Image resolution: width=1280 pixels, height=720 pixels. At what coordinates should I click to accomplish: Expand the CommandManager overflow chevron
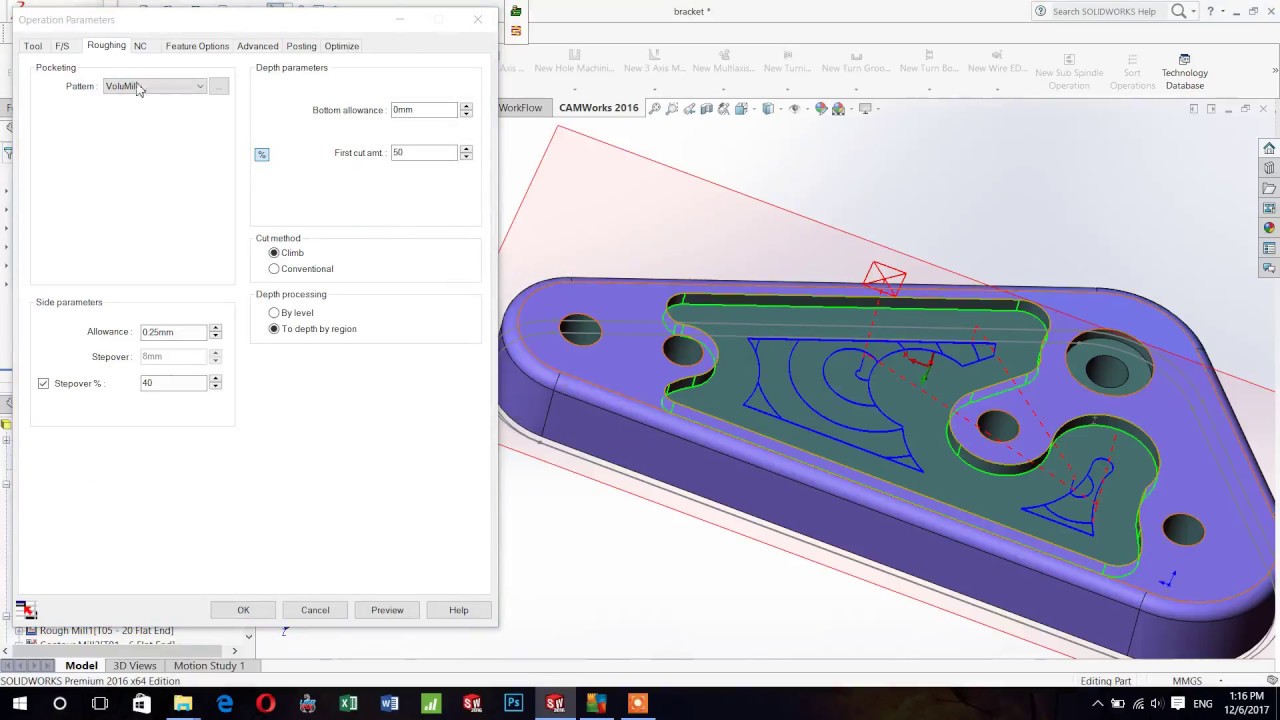click(1275, 70)
